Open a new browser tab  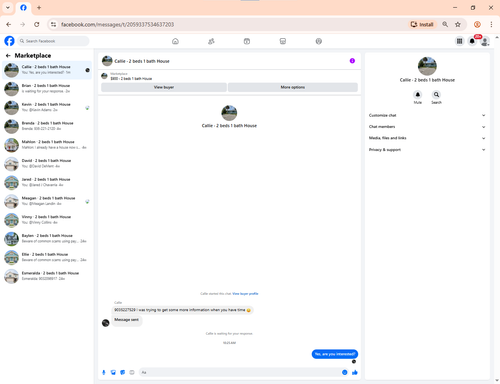click(x=39, y=8)
